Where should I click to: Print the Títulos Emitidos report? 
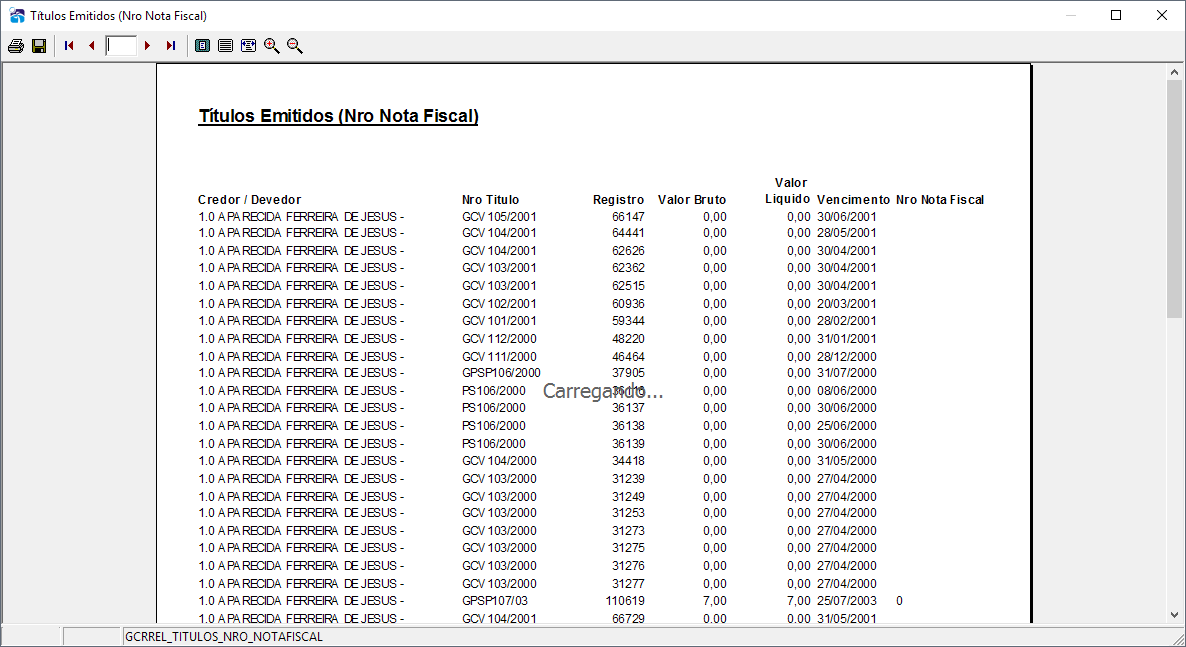(16, 46)
